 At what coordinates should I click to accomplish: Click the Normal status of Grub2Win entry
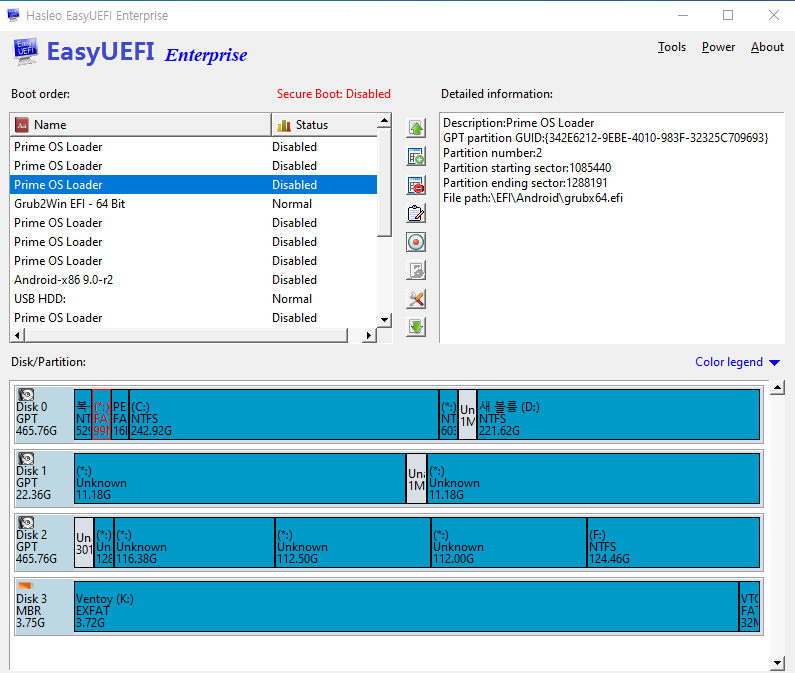[292, 204]
